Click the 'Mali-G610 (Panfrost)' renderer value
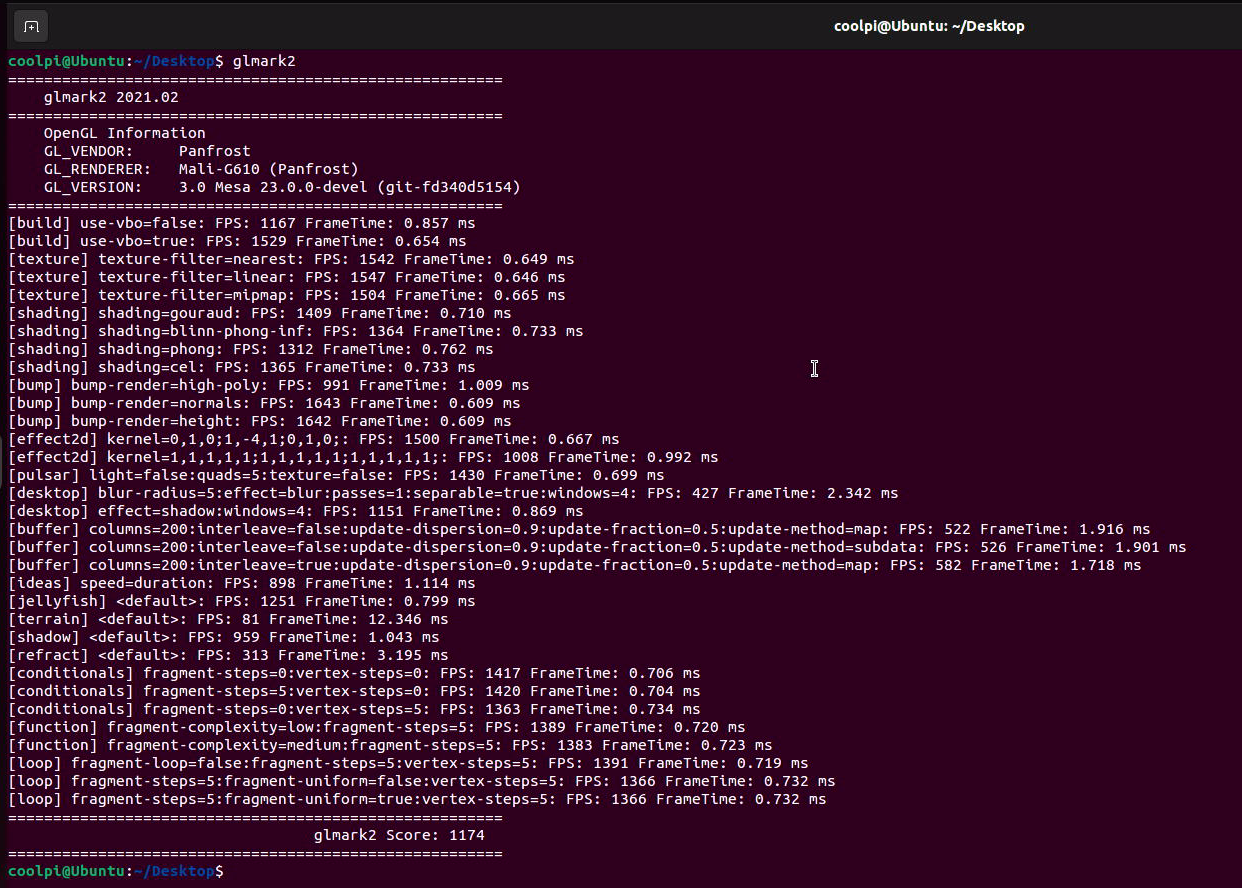This screenshot has height=888, width=1242. 268,169
